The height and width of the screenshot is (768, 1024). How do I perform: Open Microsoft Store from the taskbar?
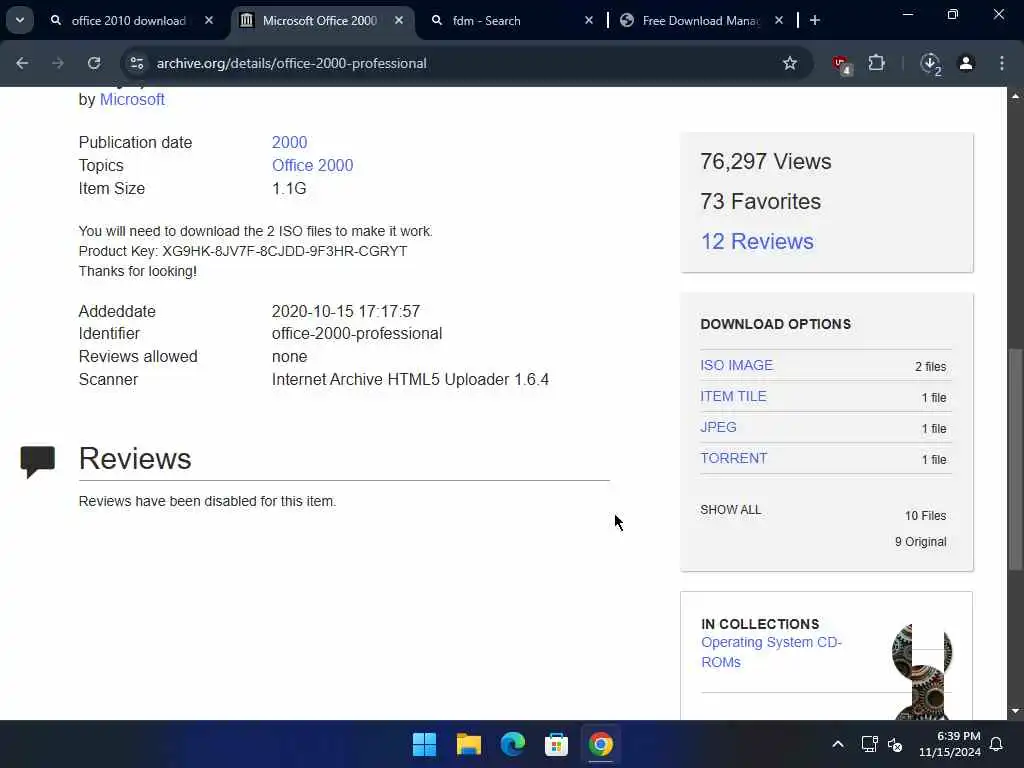556,744
